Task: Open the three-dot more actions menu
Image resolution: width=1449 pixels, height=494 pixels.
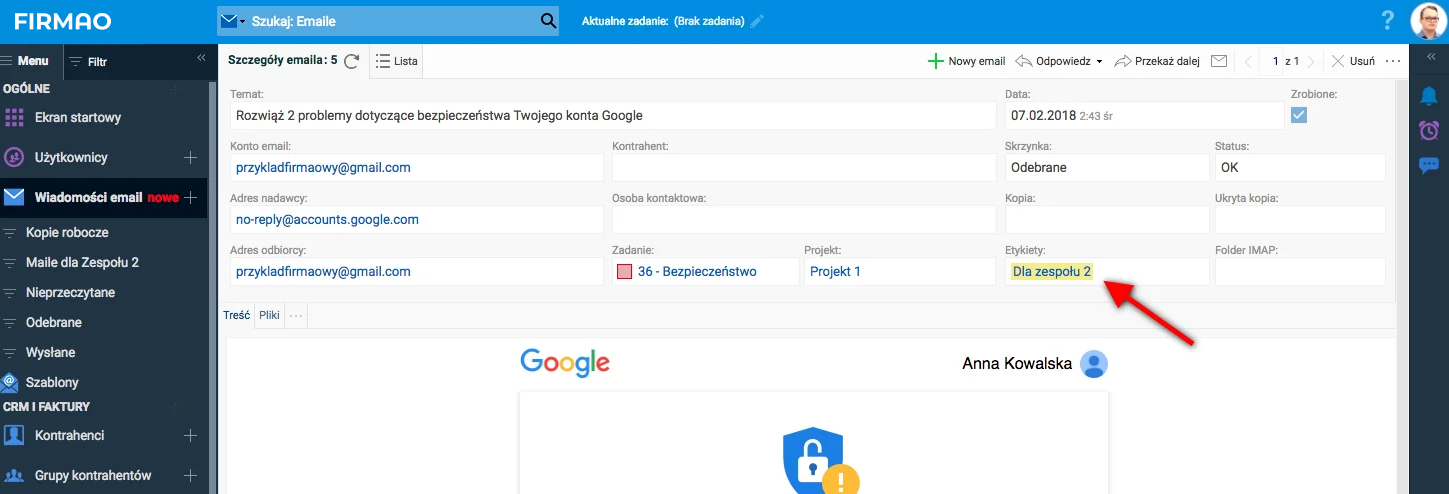Action: [x=1393, y=61]
